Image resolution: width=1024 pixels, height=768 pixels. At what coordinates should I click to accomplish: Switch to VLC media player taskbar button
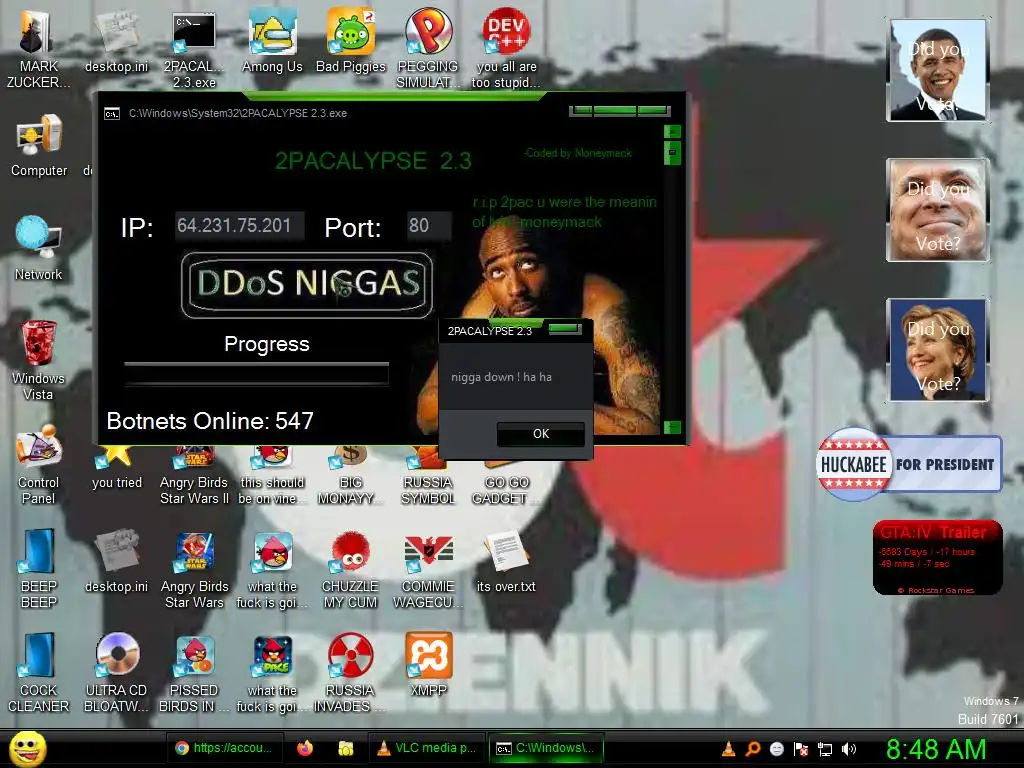pos(427,748)
